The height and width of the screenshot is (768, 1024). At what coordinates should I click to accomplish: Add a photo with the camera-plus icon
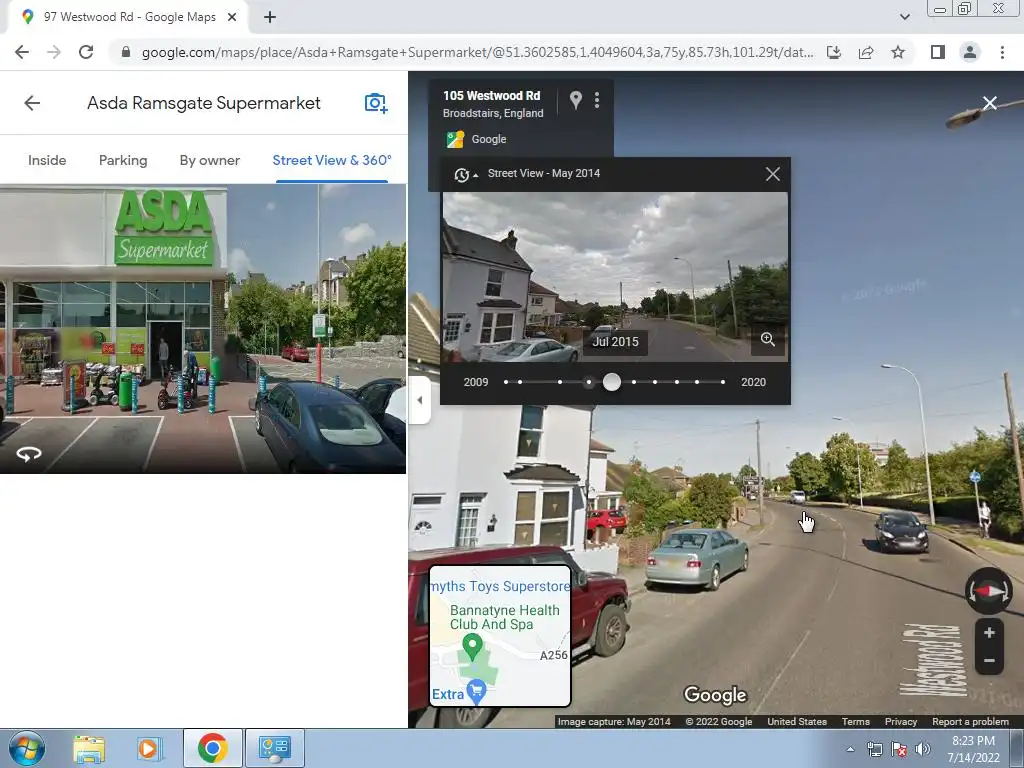point(376,103)
